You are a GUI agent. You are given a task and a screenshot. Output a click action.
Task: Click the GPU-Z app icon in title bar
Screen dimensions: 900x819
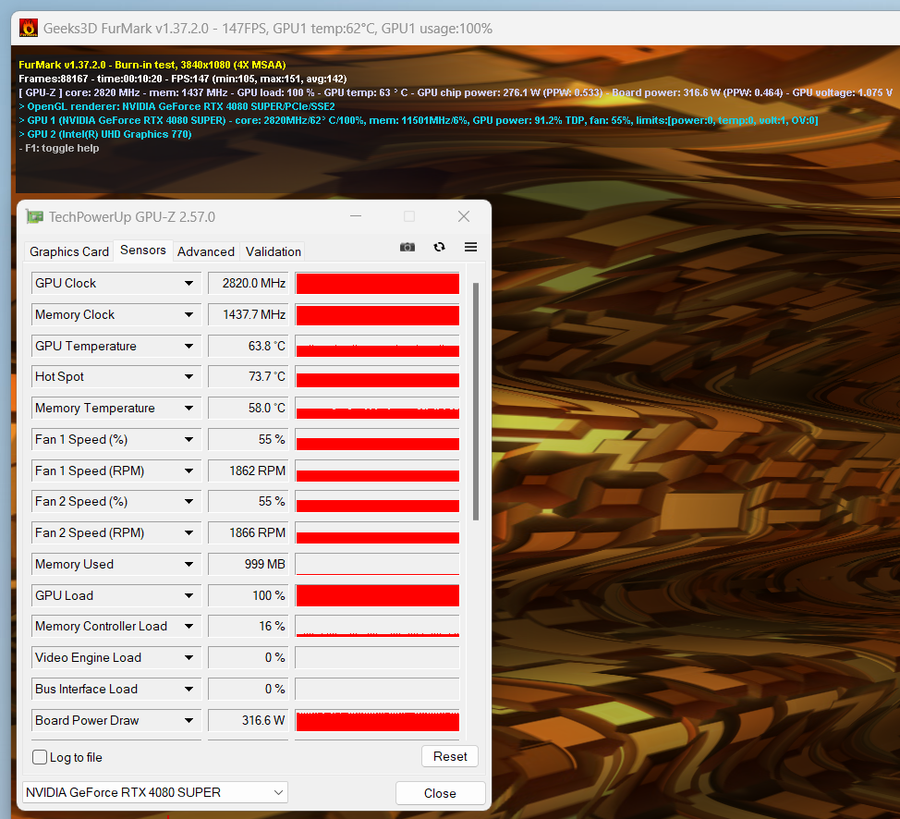point(34,217)
